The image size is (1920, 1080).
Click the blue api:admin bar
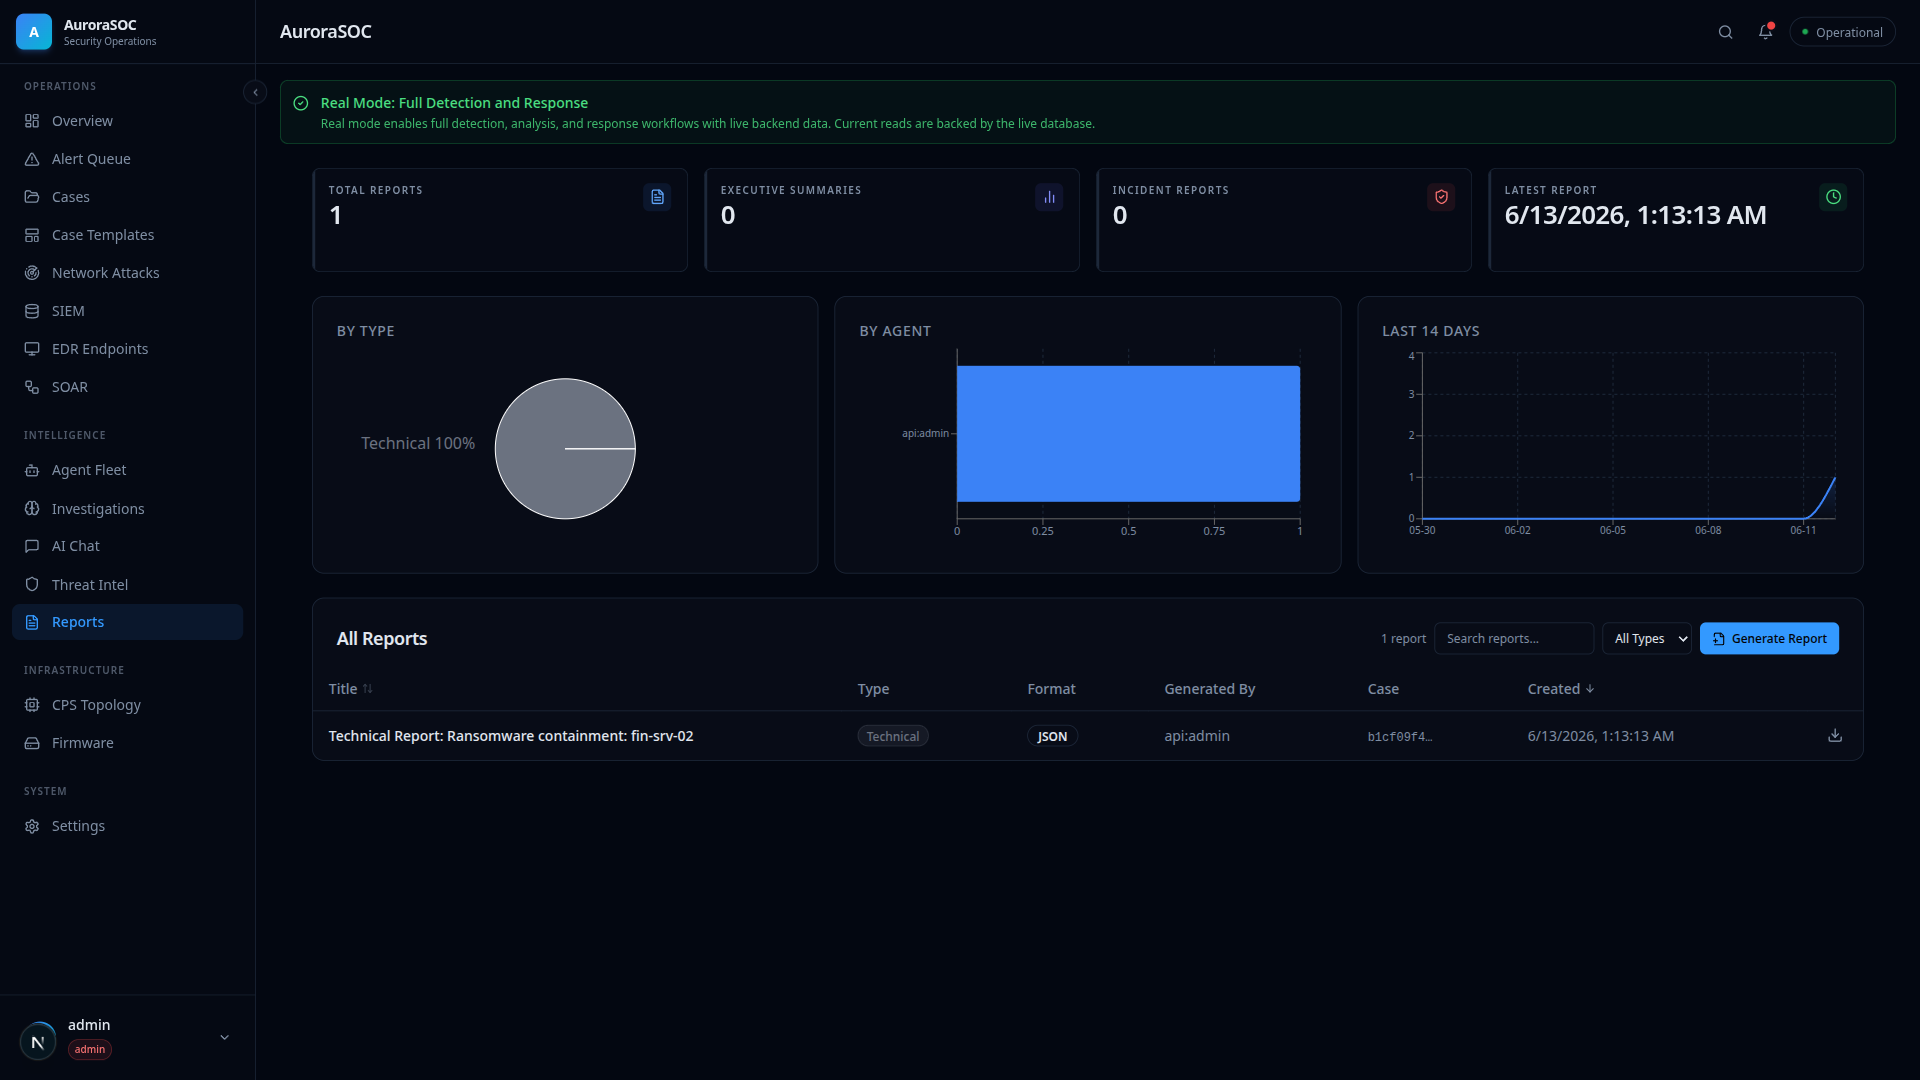(1128, 433)
